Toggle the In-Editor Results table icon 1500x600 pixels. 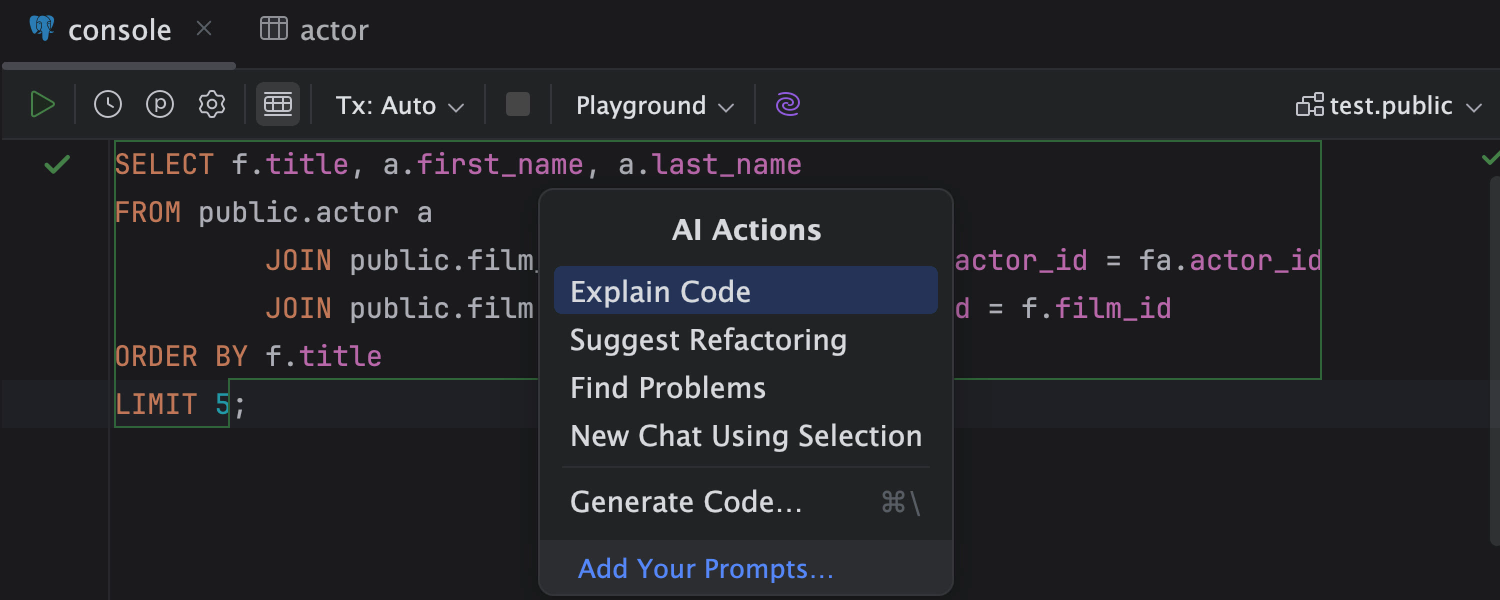point(278,105)
